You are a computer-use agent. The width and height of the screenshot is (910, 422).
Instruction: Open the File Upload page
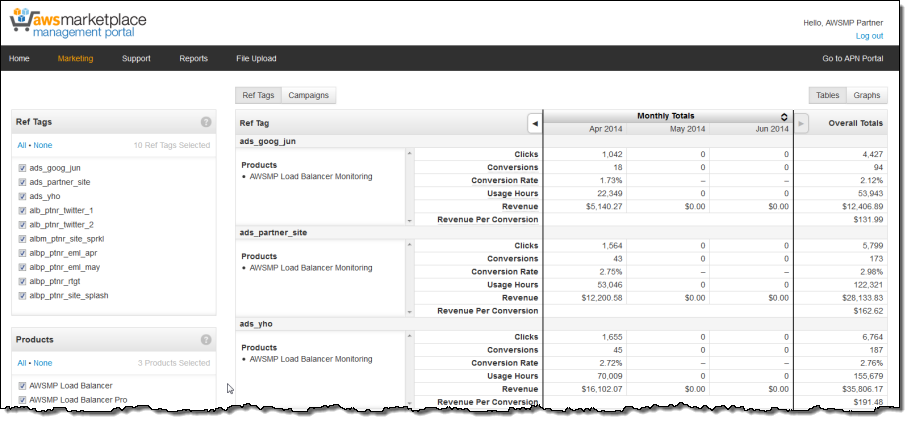256,59
